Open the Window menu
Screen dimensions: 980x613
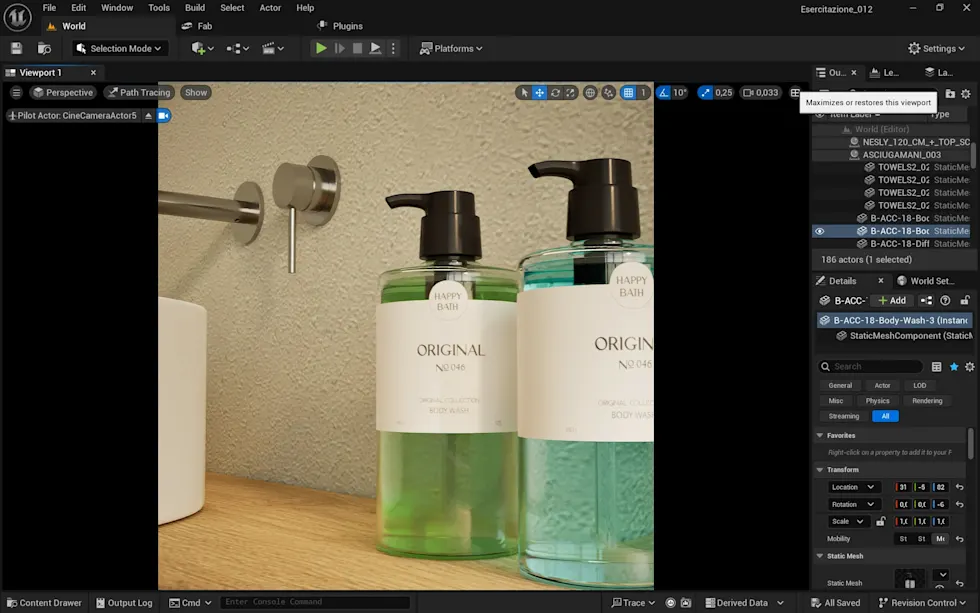117,7
